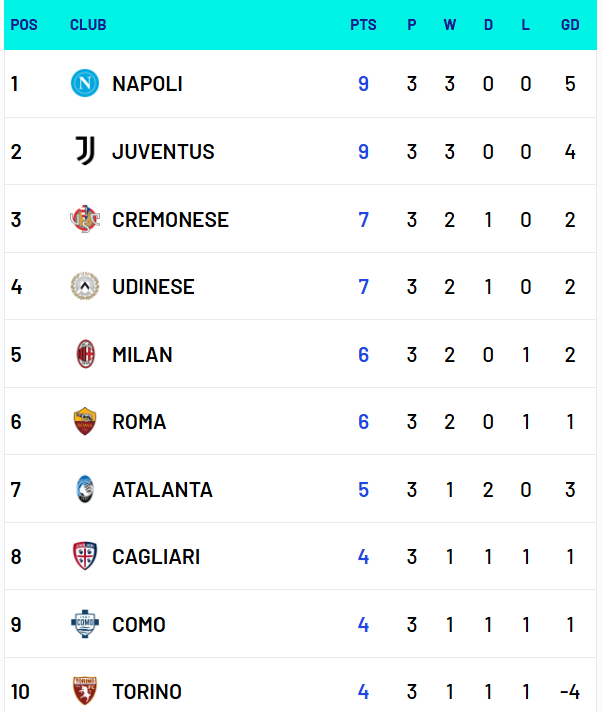This screenshot has height=712, width=603.
Task: Click the TORINO club name
Action: pos(147,692)
